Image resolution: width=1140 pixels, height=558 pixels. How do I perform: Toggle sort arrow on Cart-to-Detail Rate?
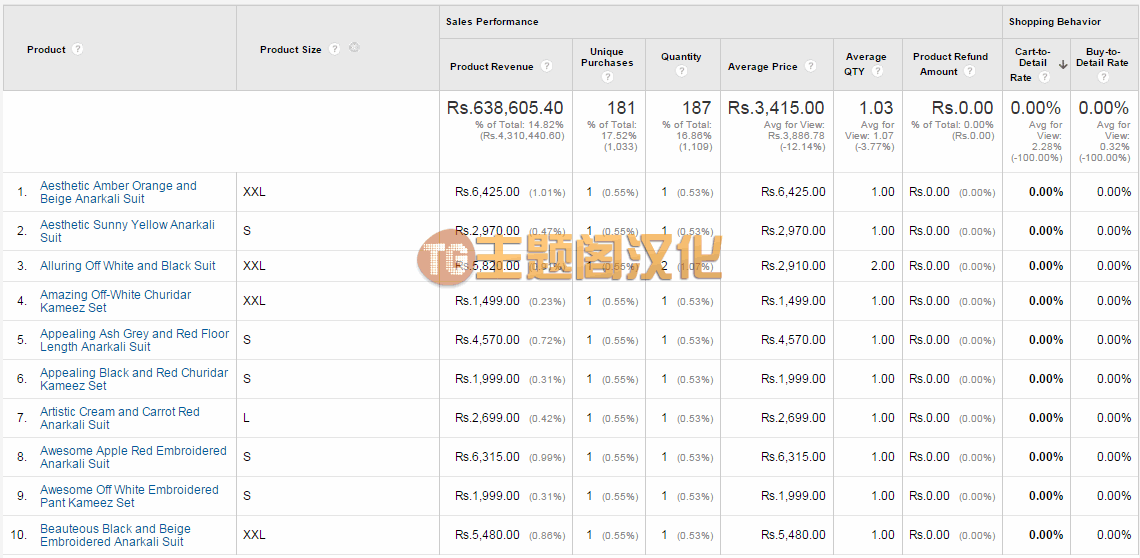tap(1062, 64)
